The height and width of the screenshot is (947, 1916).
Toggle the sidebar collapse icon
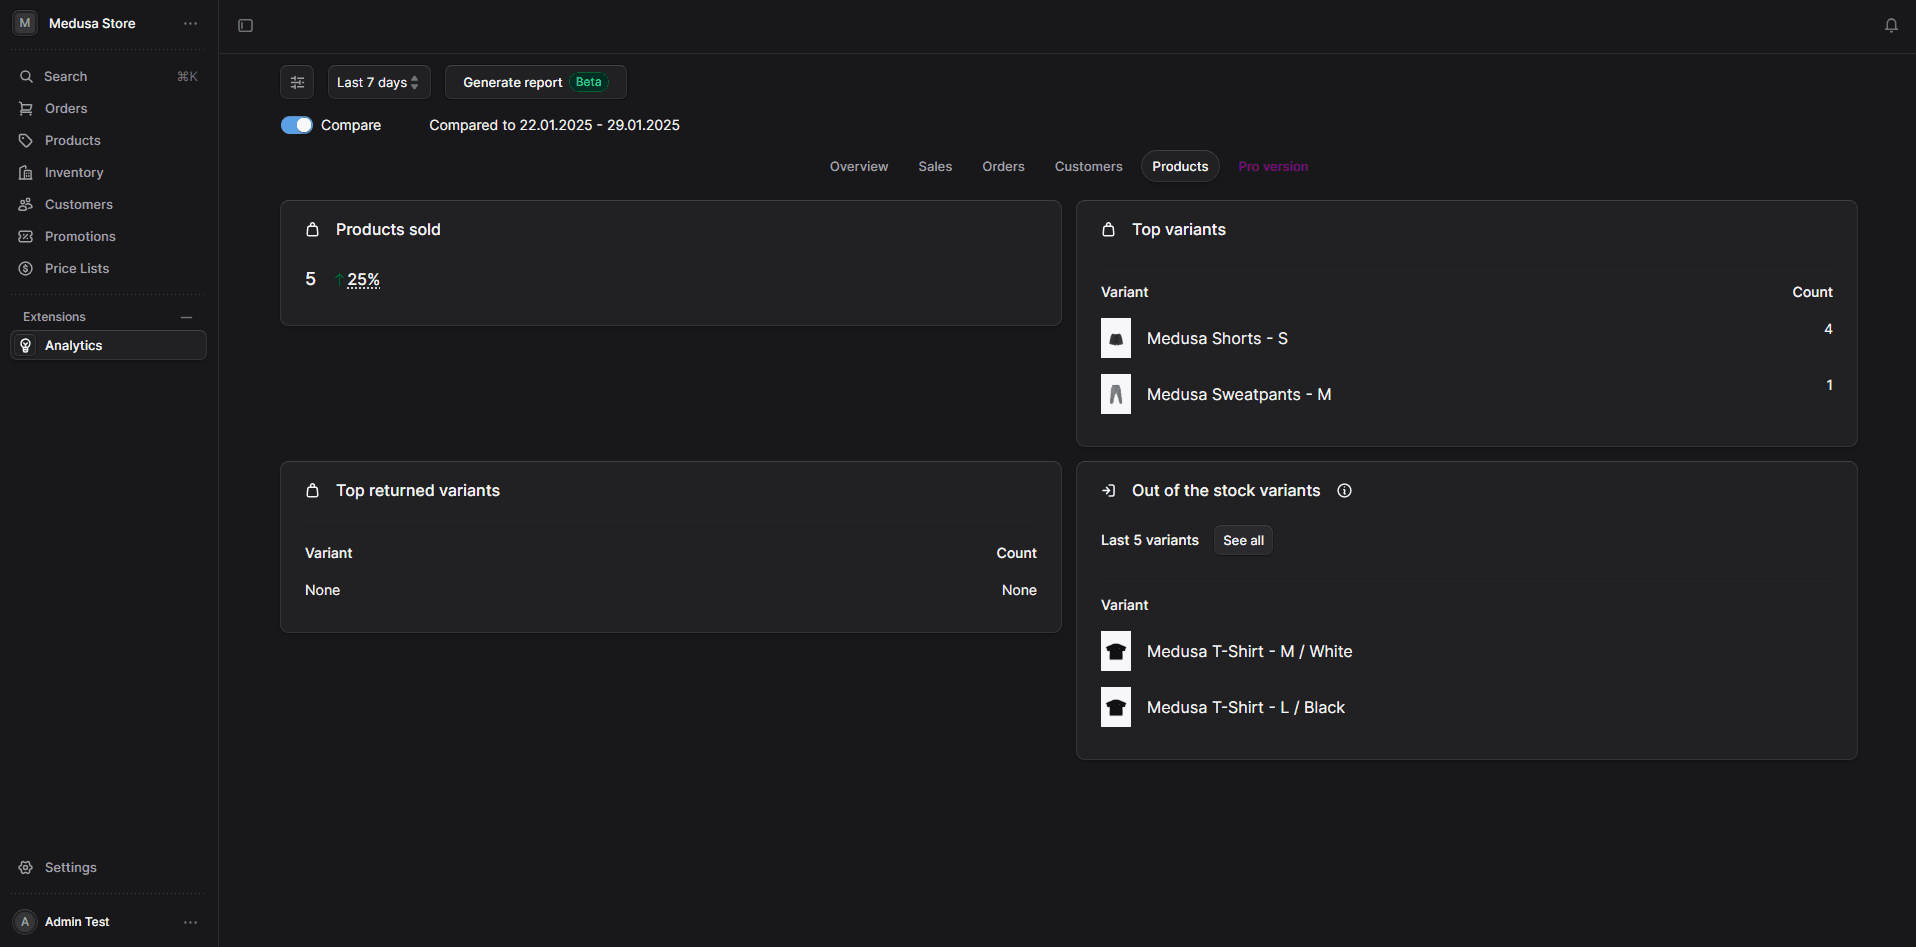245,25
